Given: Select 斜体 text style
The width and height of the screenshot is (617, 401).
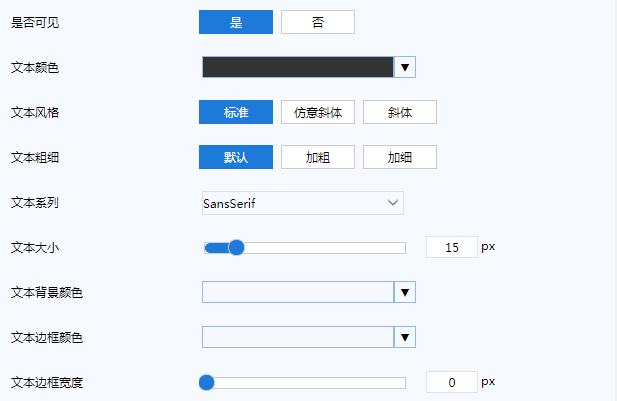Looking at the screenshot, I should [400, 112].
